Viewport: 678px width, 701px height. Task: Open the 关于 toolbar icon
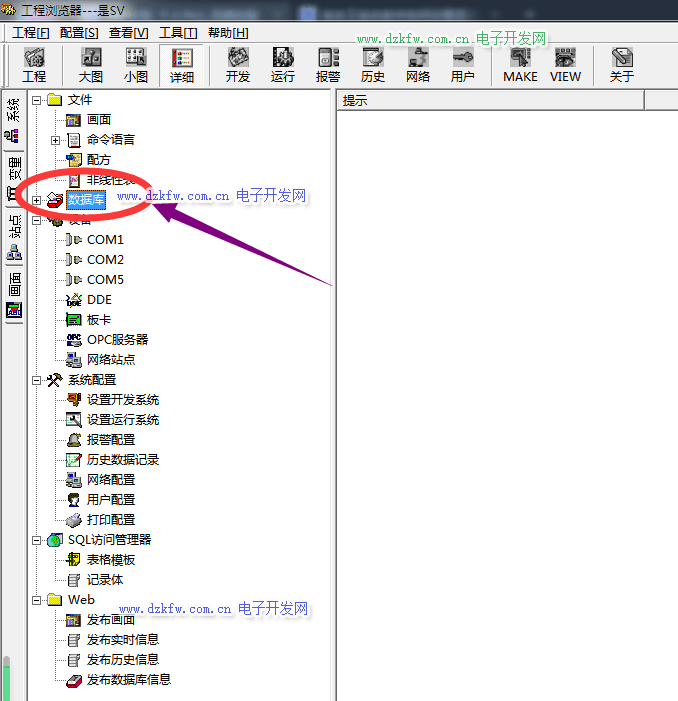[622, 65]
